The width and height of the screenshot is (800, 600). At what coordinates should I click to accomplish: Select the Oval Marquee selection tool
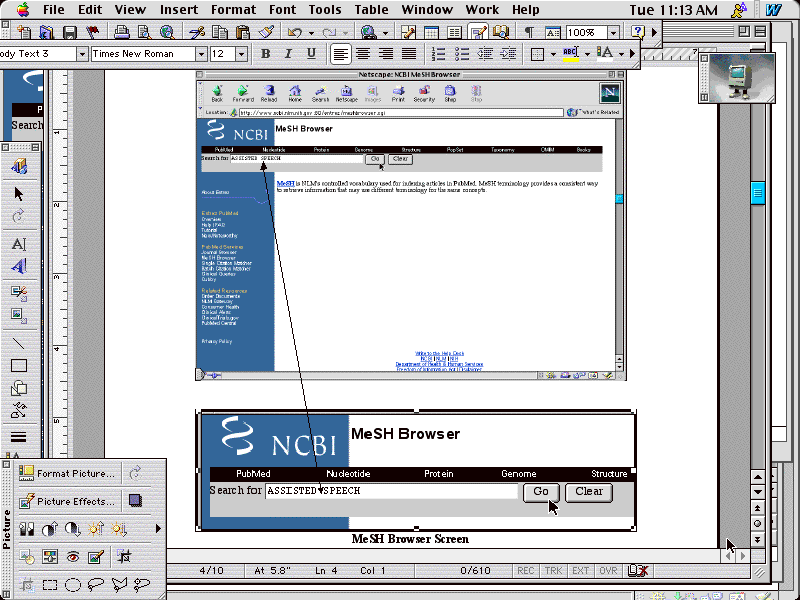coord(73,585)
